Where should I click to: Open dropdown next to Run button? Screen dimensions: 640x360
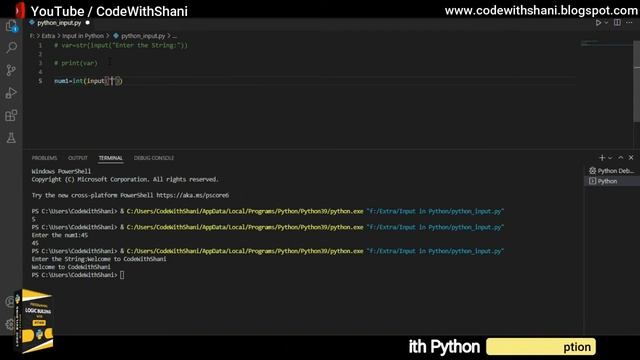click(x=606, y=23)
